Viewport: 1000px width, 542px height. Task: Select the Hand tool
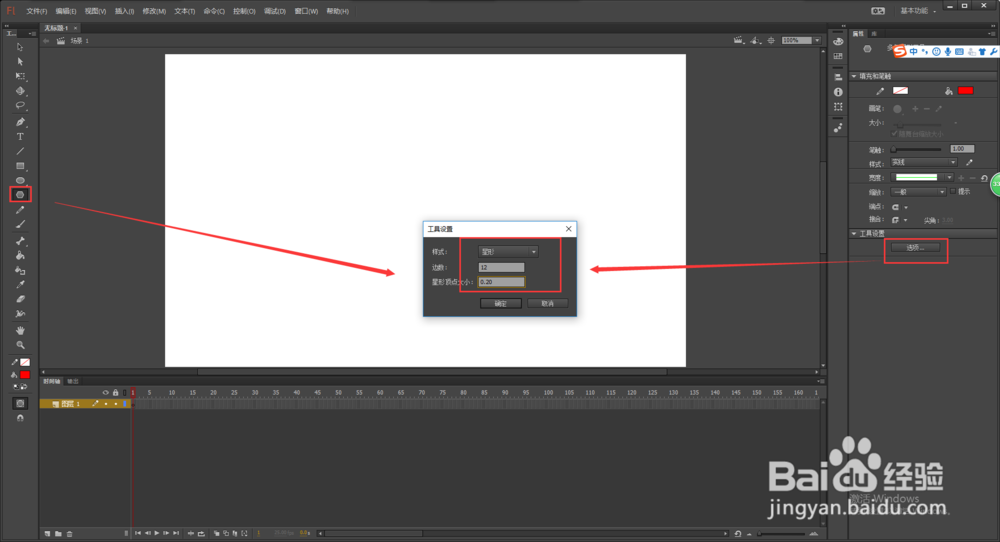click(x=20, y=330)
